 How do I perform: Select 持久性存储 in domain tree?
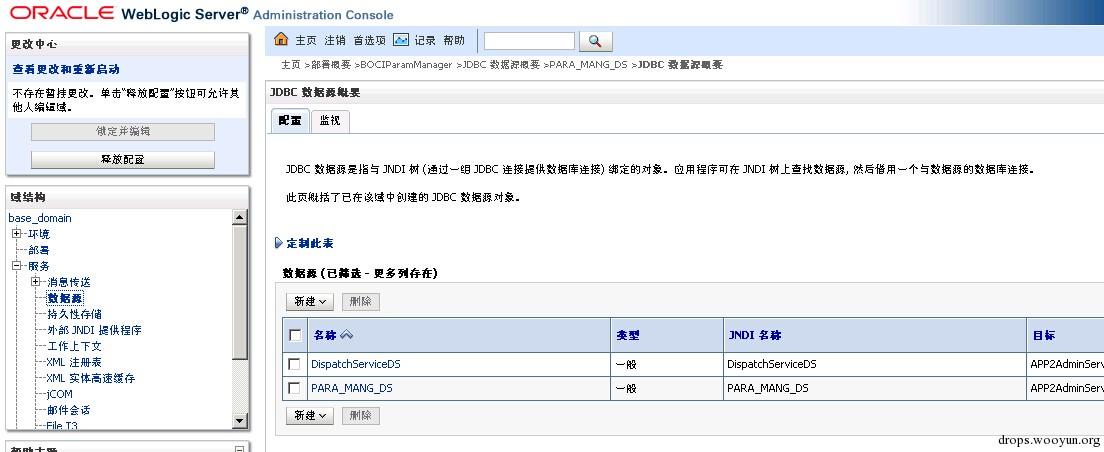pyautogui.click(x=75, y=314)
